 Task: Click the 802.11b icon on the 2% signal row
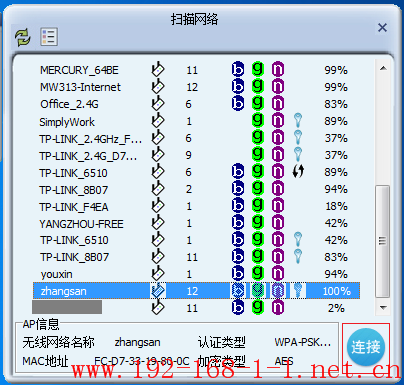[238, 307]
